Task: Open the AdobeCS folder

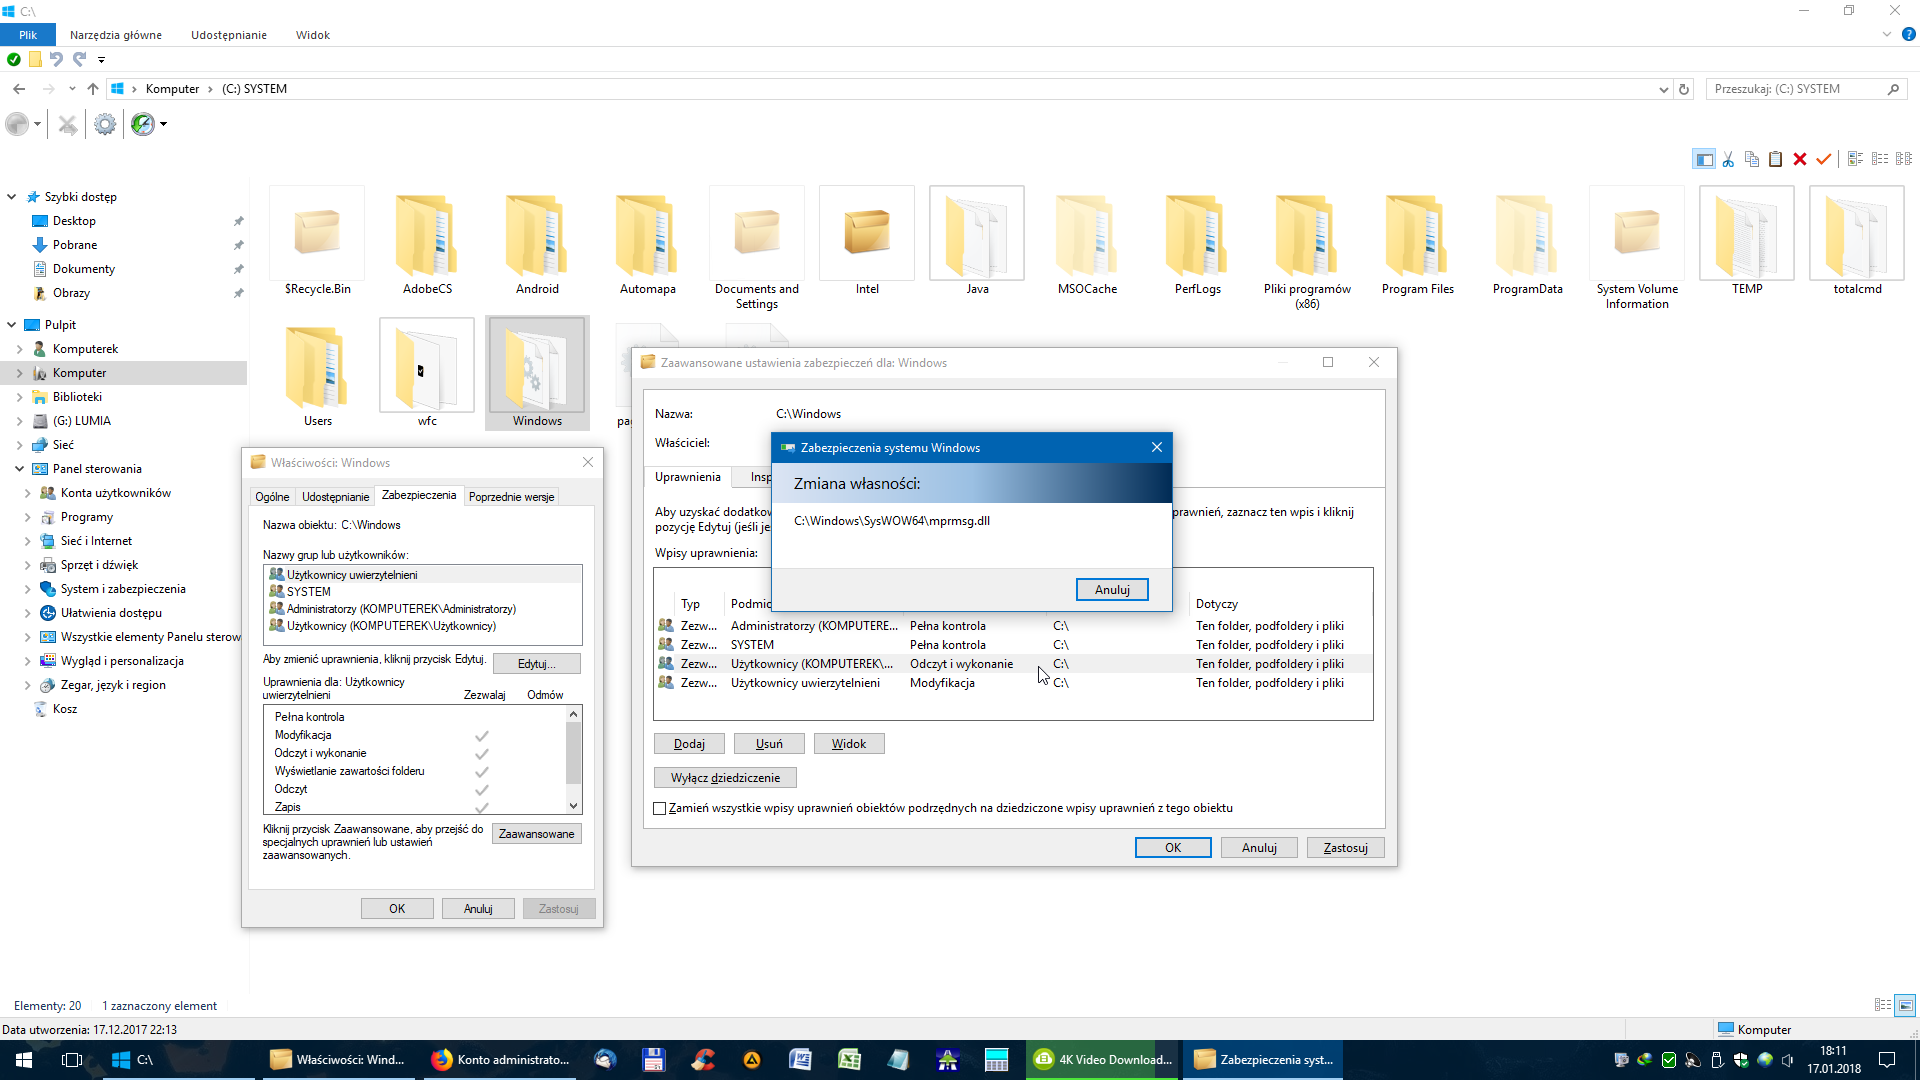Action: pos(428,242)
